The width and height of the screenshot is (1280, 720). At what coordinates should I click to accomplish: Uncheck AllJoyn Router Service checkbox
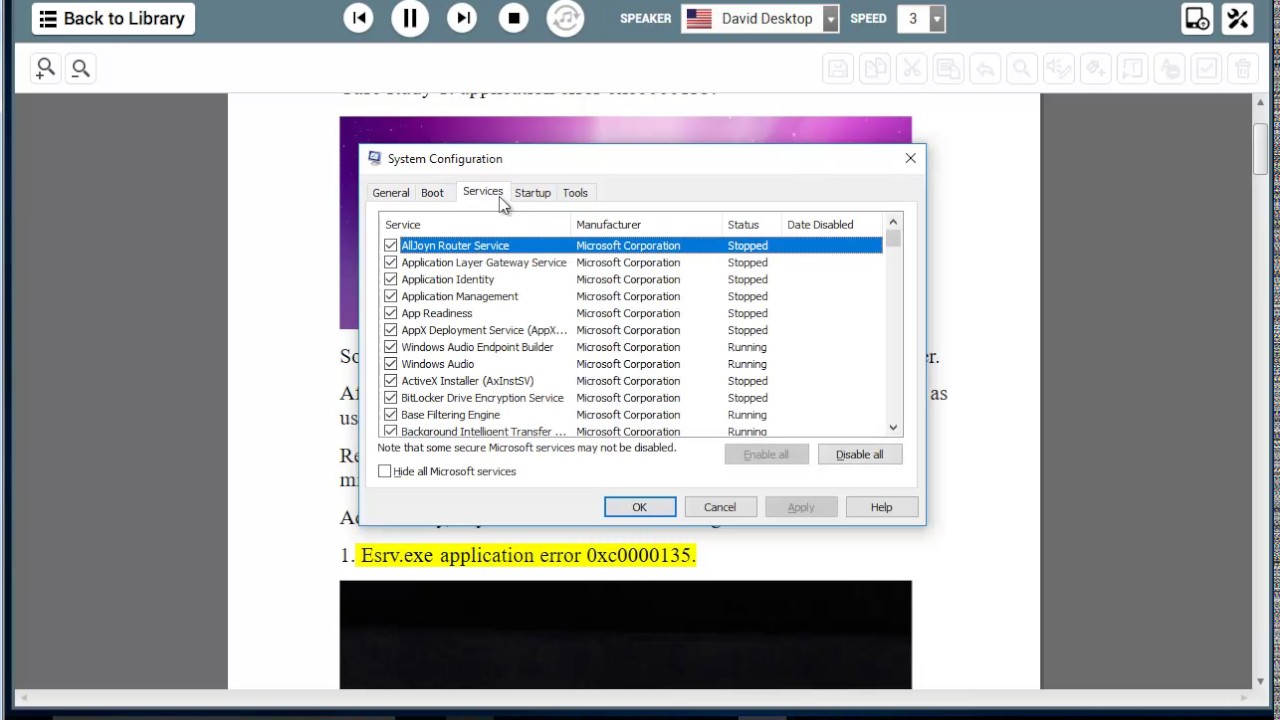pyautogui.click(x=390, y=245)
